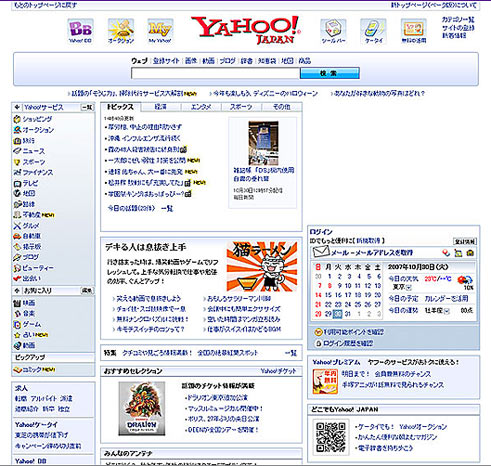Open Finance in the services sidebar
The image size is (491, 466).
(38, 172)
